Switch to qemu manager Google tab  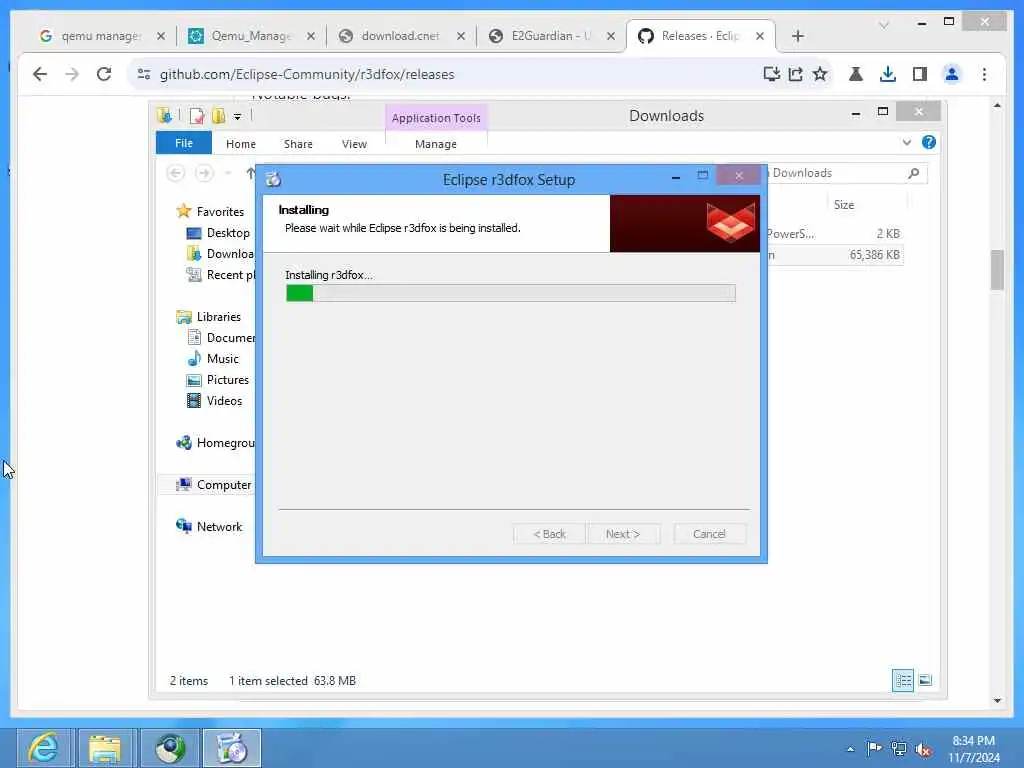tap(101, 37)
